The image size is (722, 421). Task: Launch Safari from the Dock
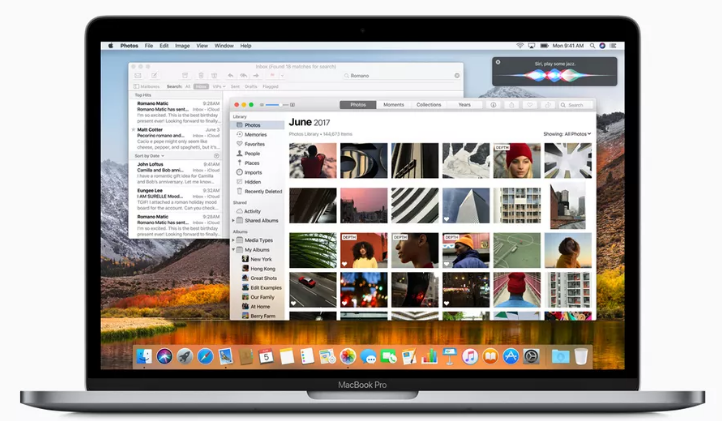tap(205, 356)
